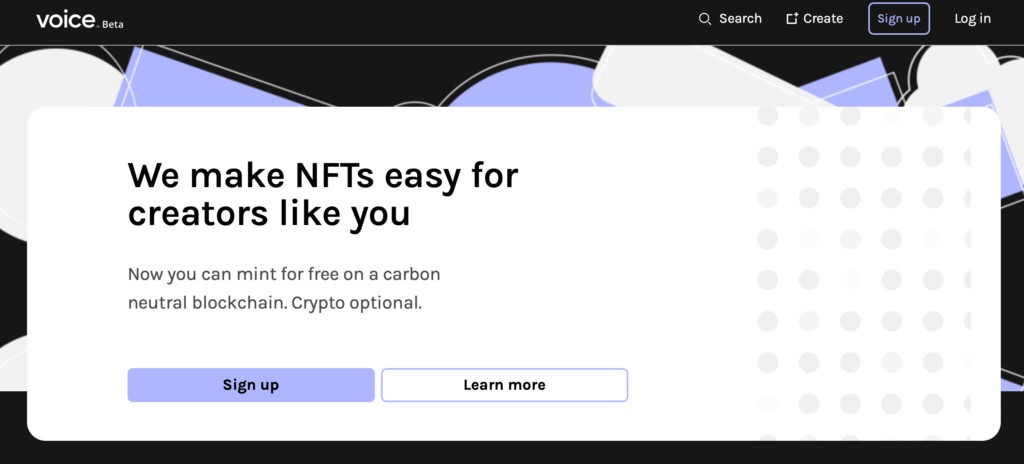Click the Voice logo in header
This screenshot has height=464, width=1024.
pos(66,20)
